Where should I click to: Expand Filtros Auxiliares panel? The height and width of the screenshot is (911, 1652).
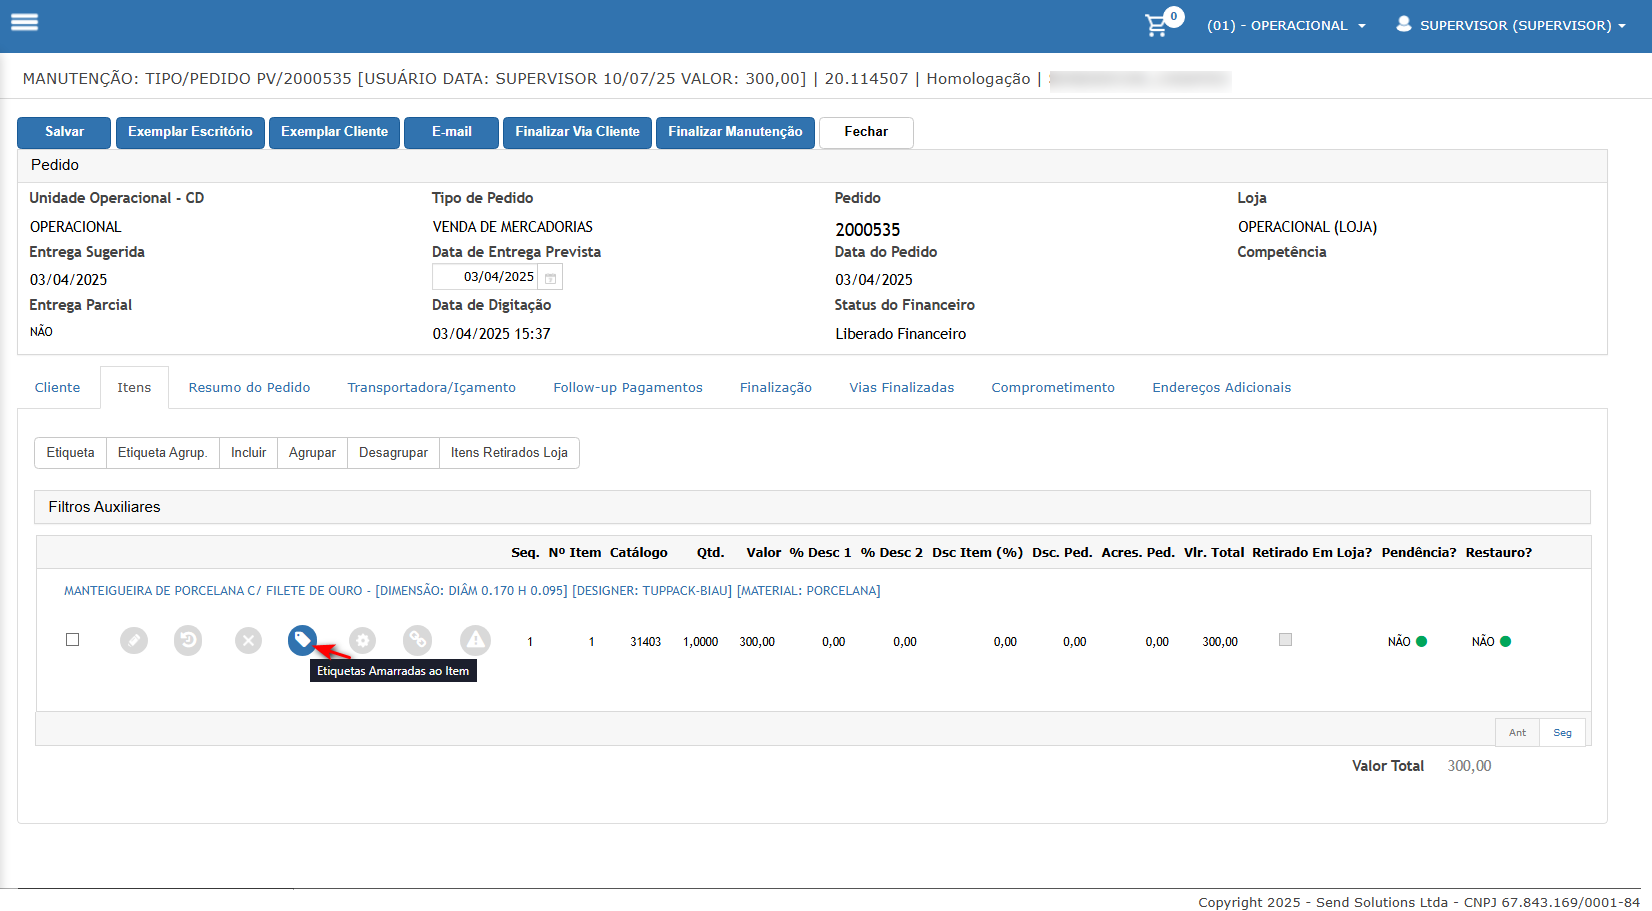[812, 507]
